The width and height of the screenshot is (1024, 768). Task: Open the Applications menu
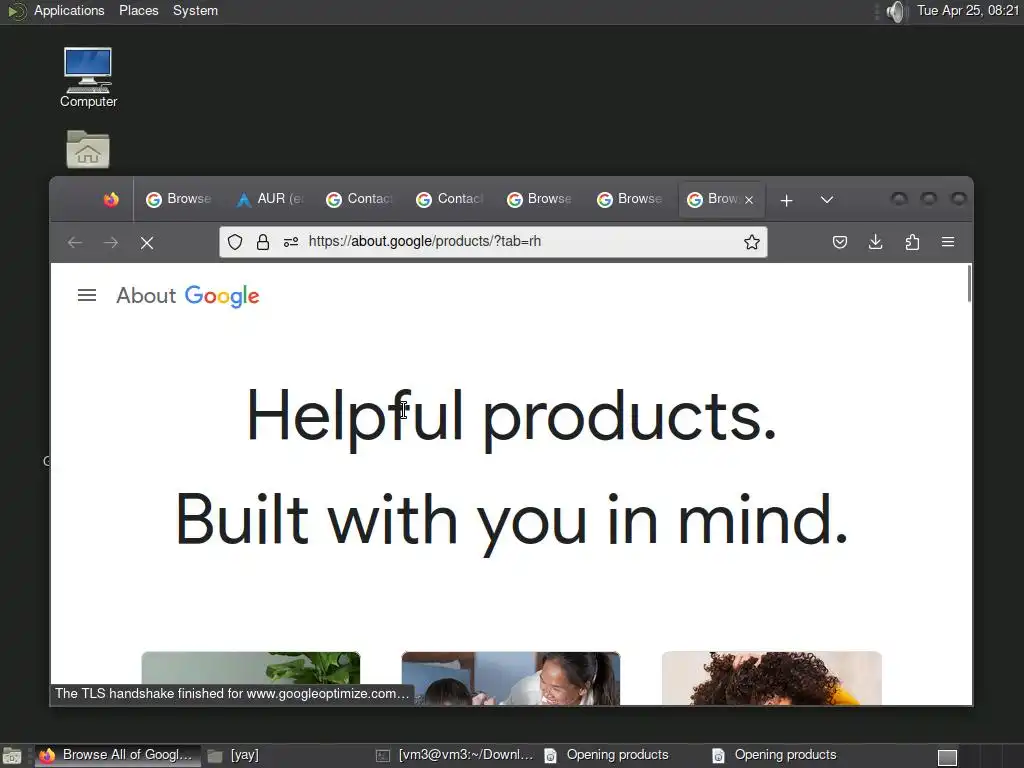point(69,10)
